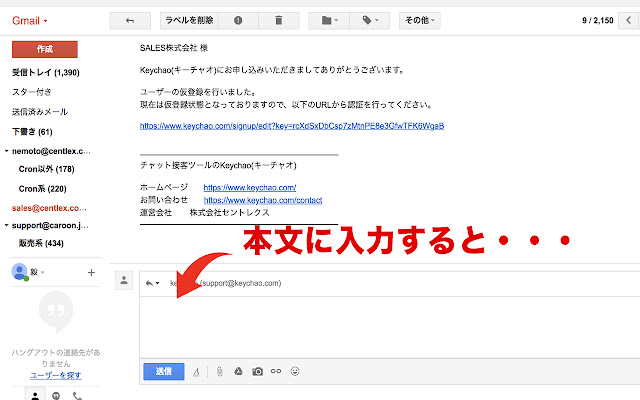640x400 pixels.
Task: Click the insert link icon
Action: point(276,371)
